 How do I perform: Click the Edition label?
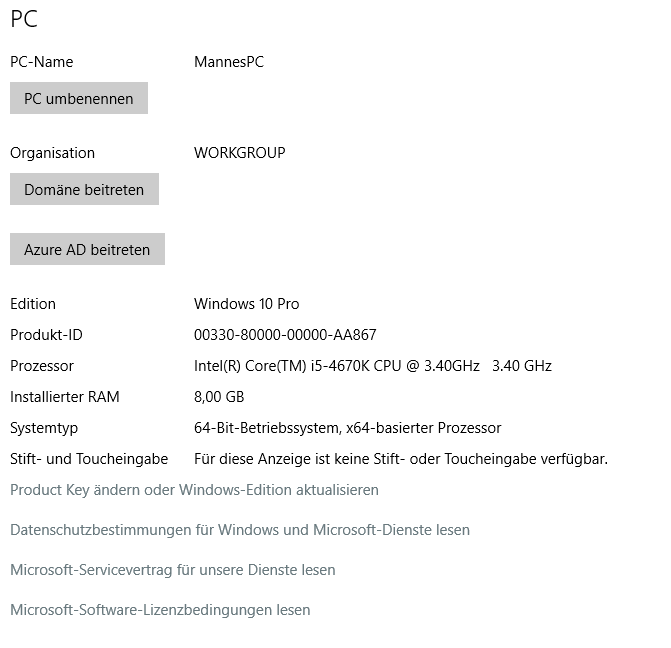tap(33, 304)
